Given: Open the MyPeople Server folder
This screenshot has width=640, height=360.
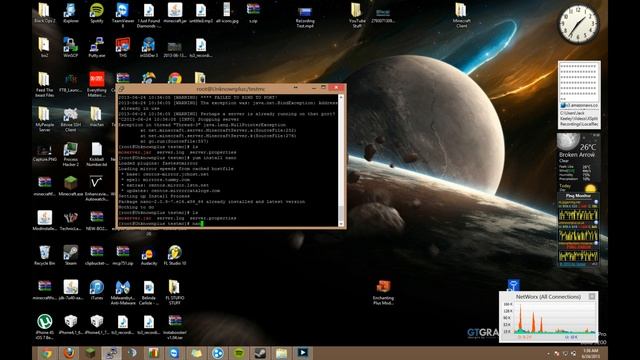Looking at the screenshot, I should 44,119.
